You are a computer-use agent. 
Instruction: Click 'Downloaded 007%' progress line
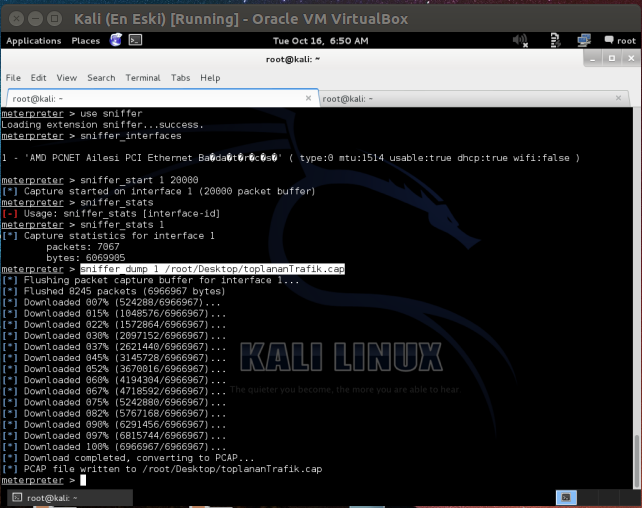111,303
